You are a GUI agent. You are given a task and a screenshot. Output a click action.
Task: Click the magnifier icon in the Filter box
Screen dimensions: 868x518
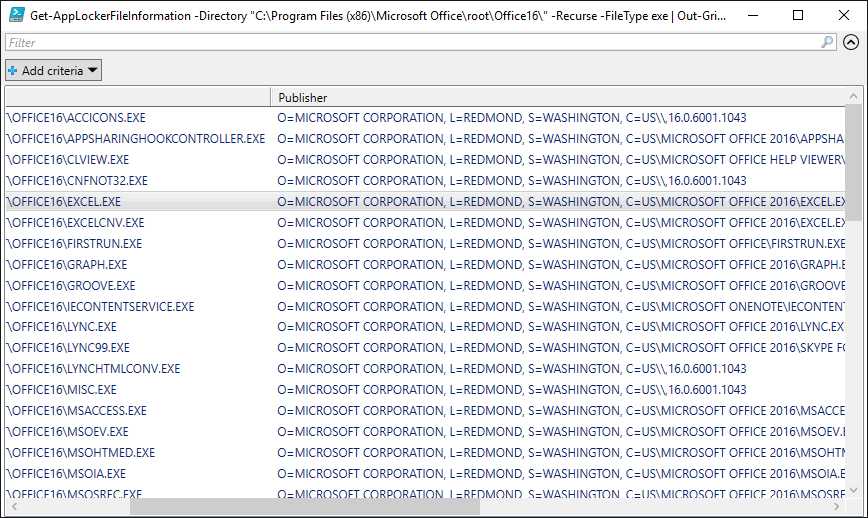(x=827, y=43)
